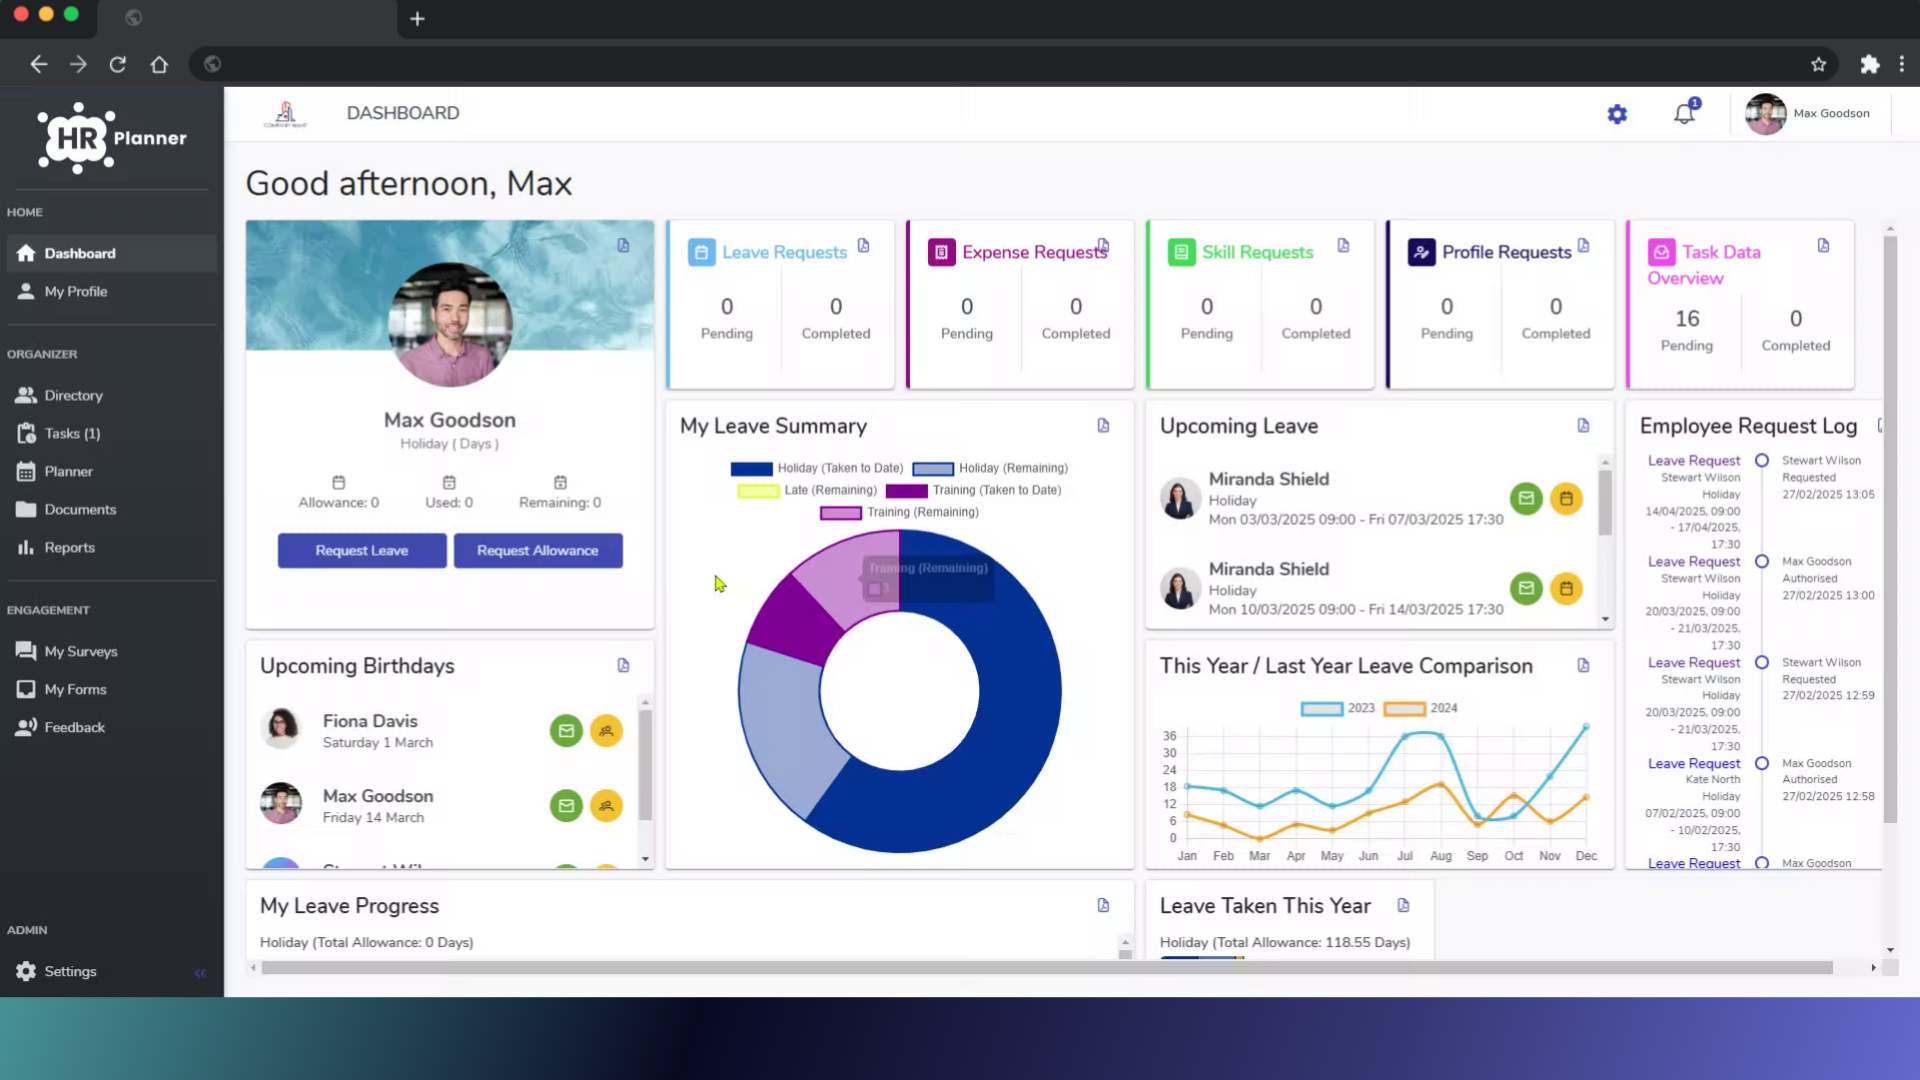The image size is (1920, 1080).
Task: Toggle Holiday (Remaining) legend item
Action: click(x=990, y=468)
